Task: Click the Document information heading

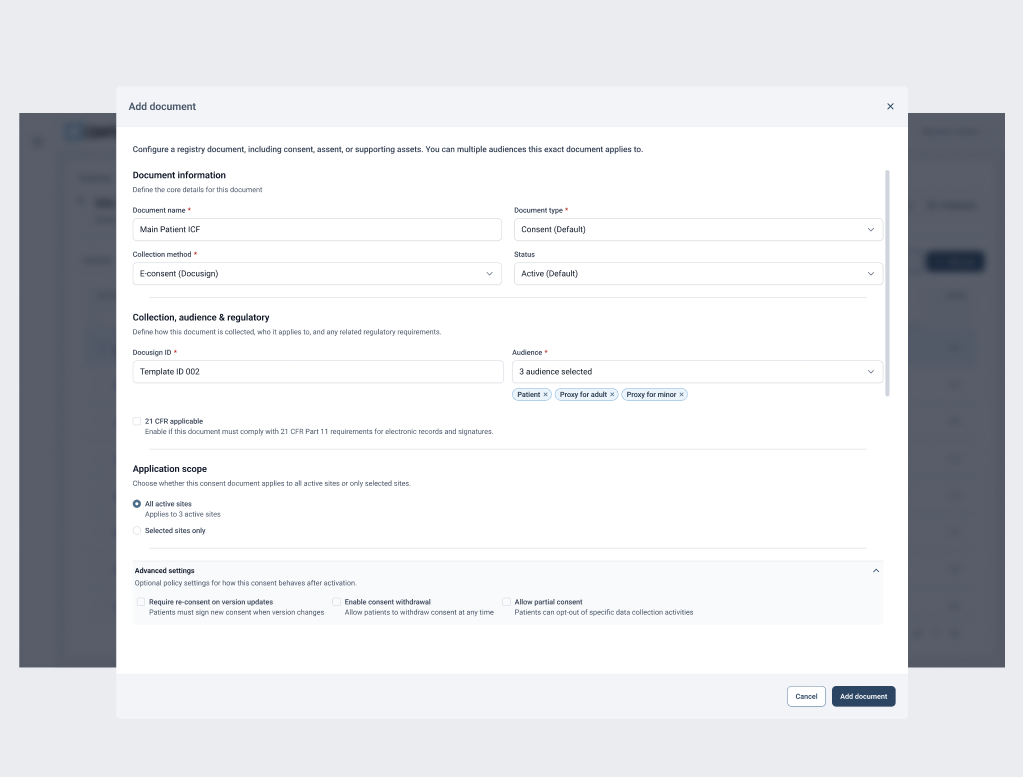Action: point(179,175)
